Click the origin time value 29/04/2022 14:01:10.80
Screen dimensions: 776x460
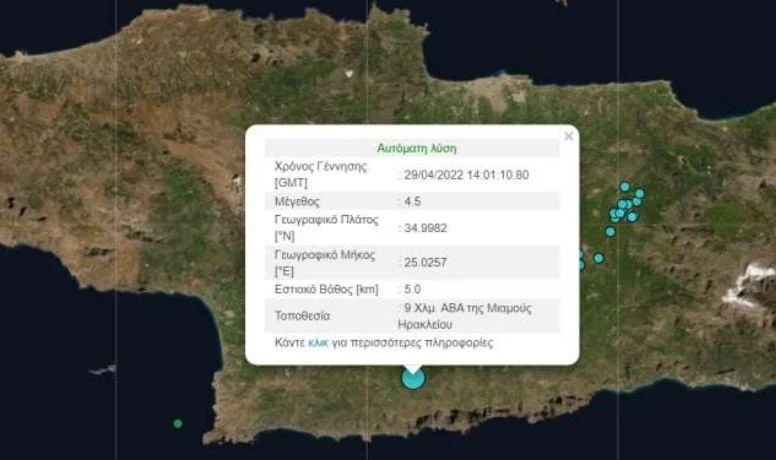(465, 174)
